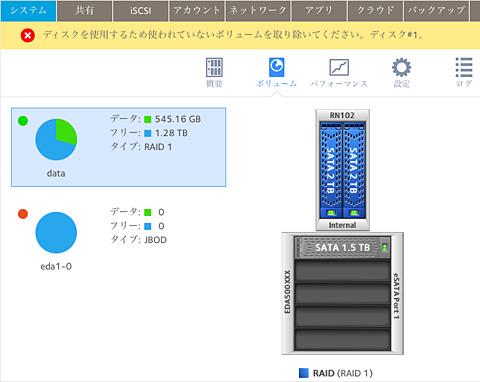Open the iSCSI tab
This screenshot has height=382, width=480.
coord(140,11)
